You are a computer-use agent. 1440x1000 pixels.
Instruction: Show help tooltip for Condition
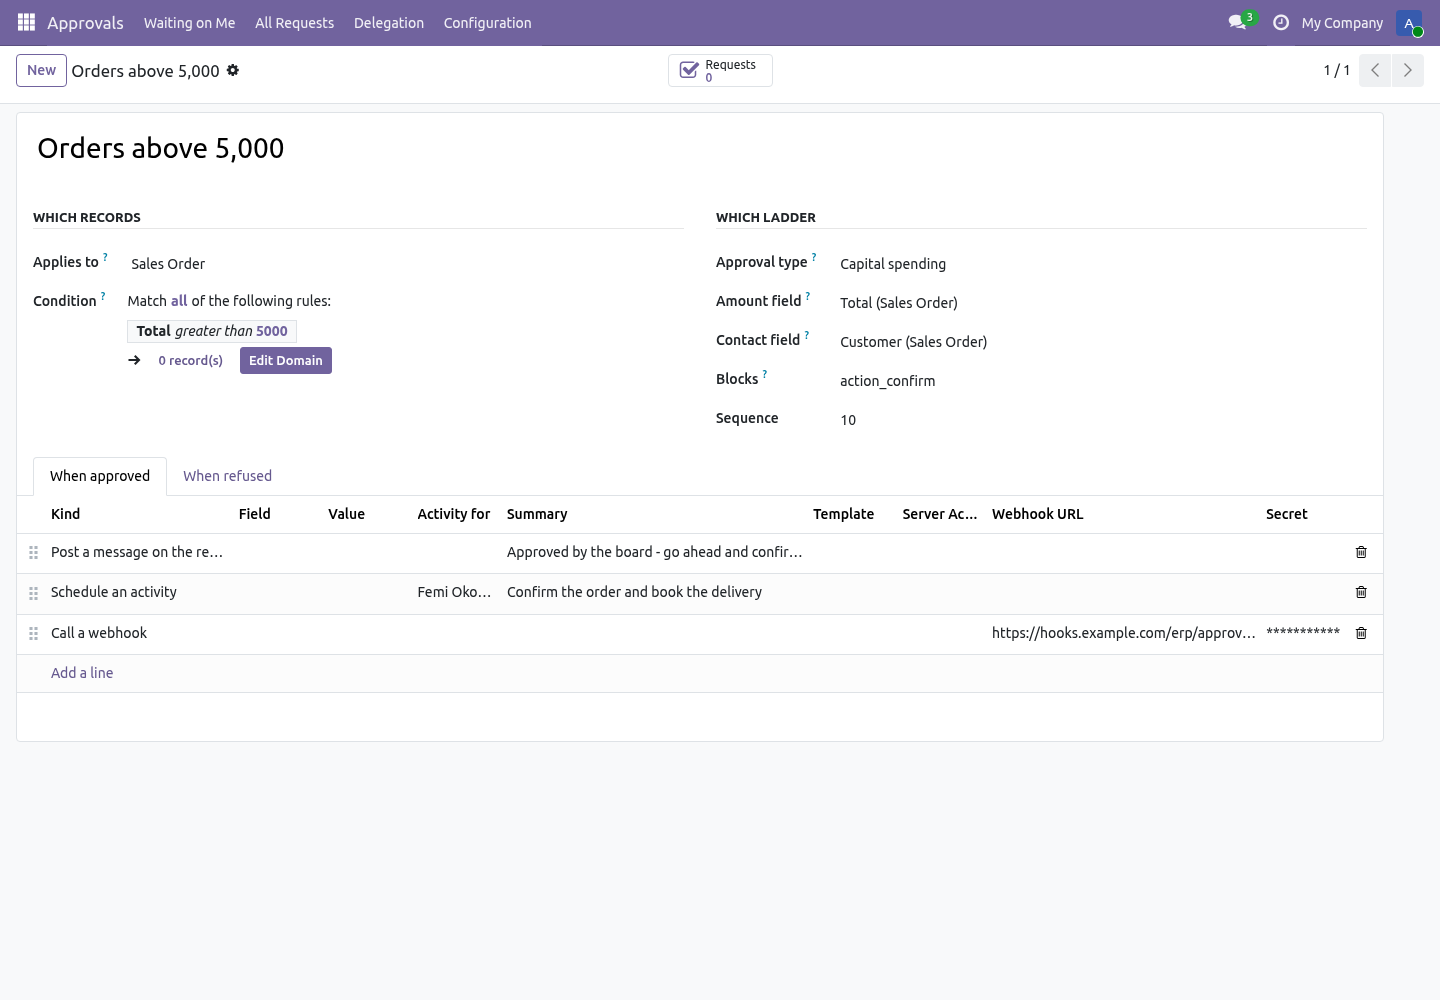(103, 296)
